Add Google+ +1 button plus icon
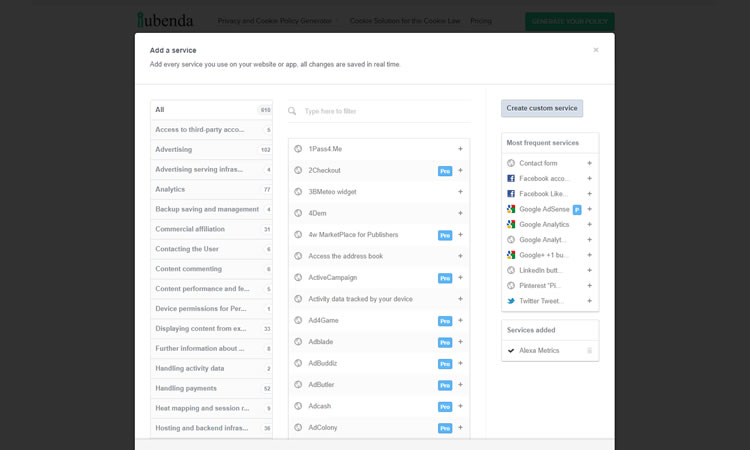 pos(589,255)
